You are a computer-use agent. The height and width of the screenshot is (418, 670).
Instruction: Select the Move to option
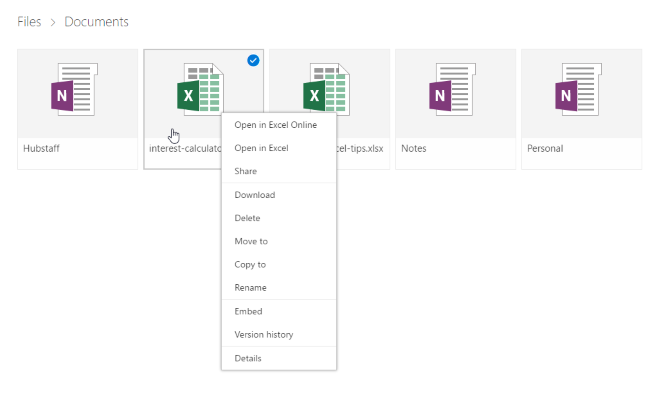coord(250,241)
